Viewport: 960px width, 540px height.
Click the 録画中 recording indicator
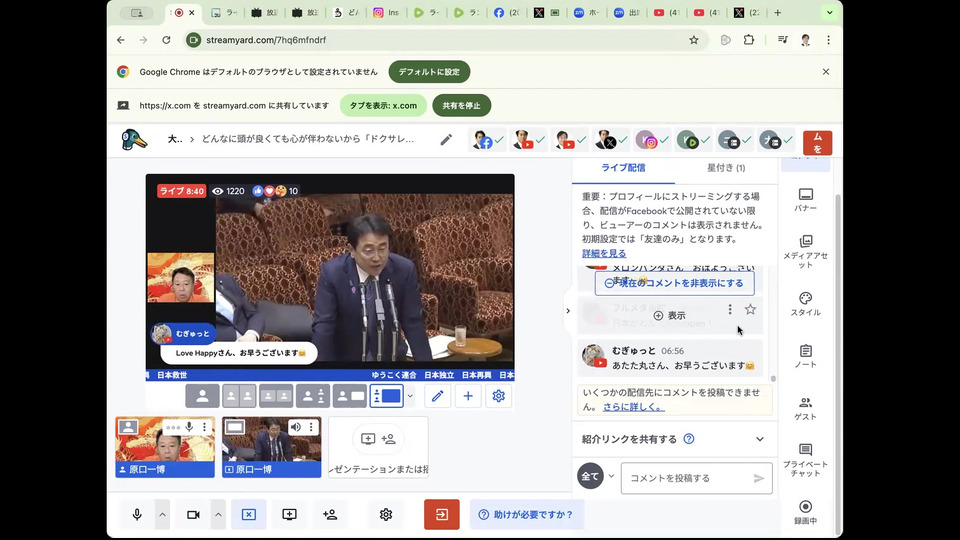(806, 512)
